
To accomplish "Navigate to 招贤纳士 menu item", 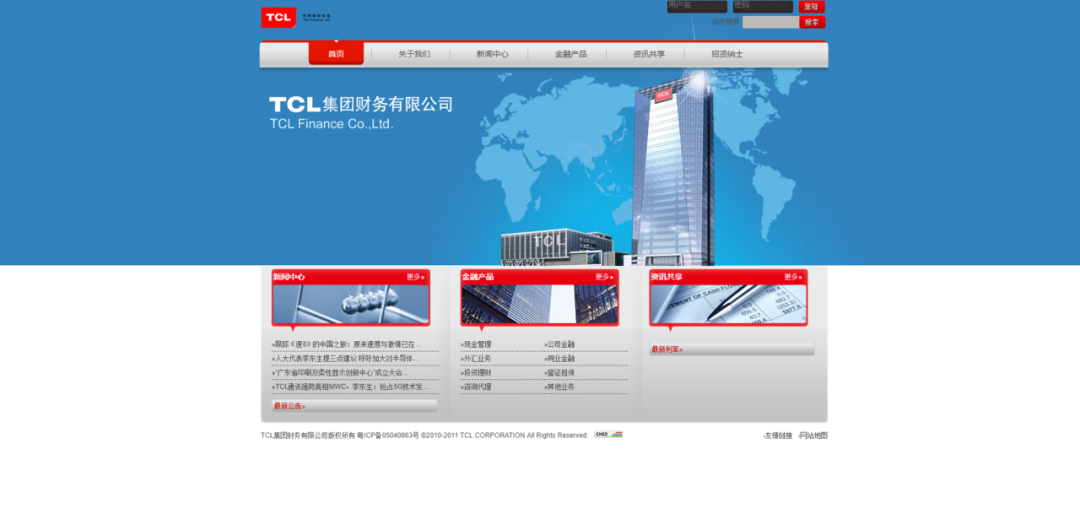I will [x=727, y=54].
